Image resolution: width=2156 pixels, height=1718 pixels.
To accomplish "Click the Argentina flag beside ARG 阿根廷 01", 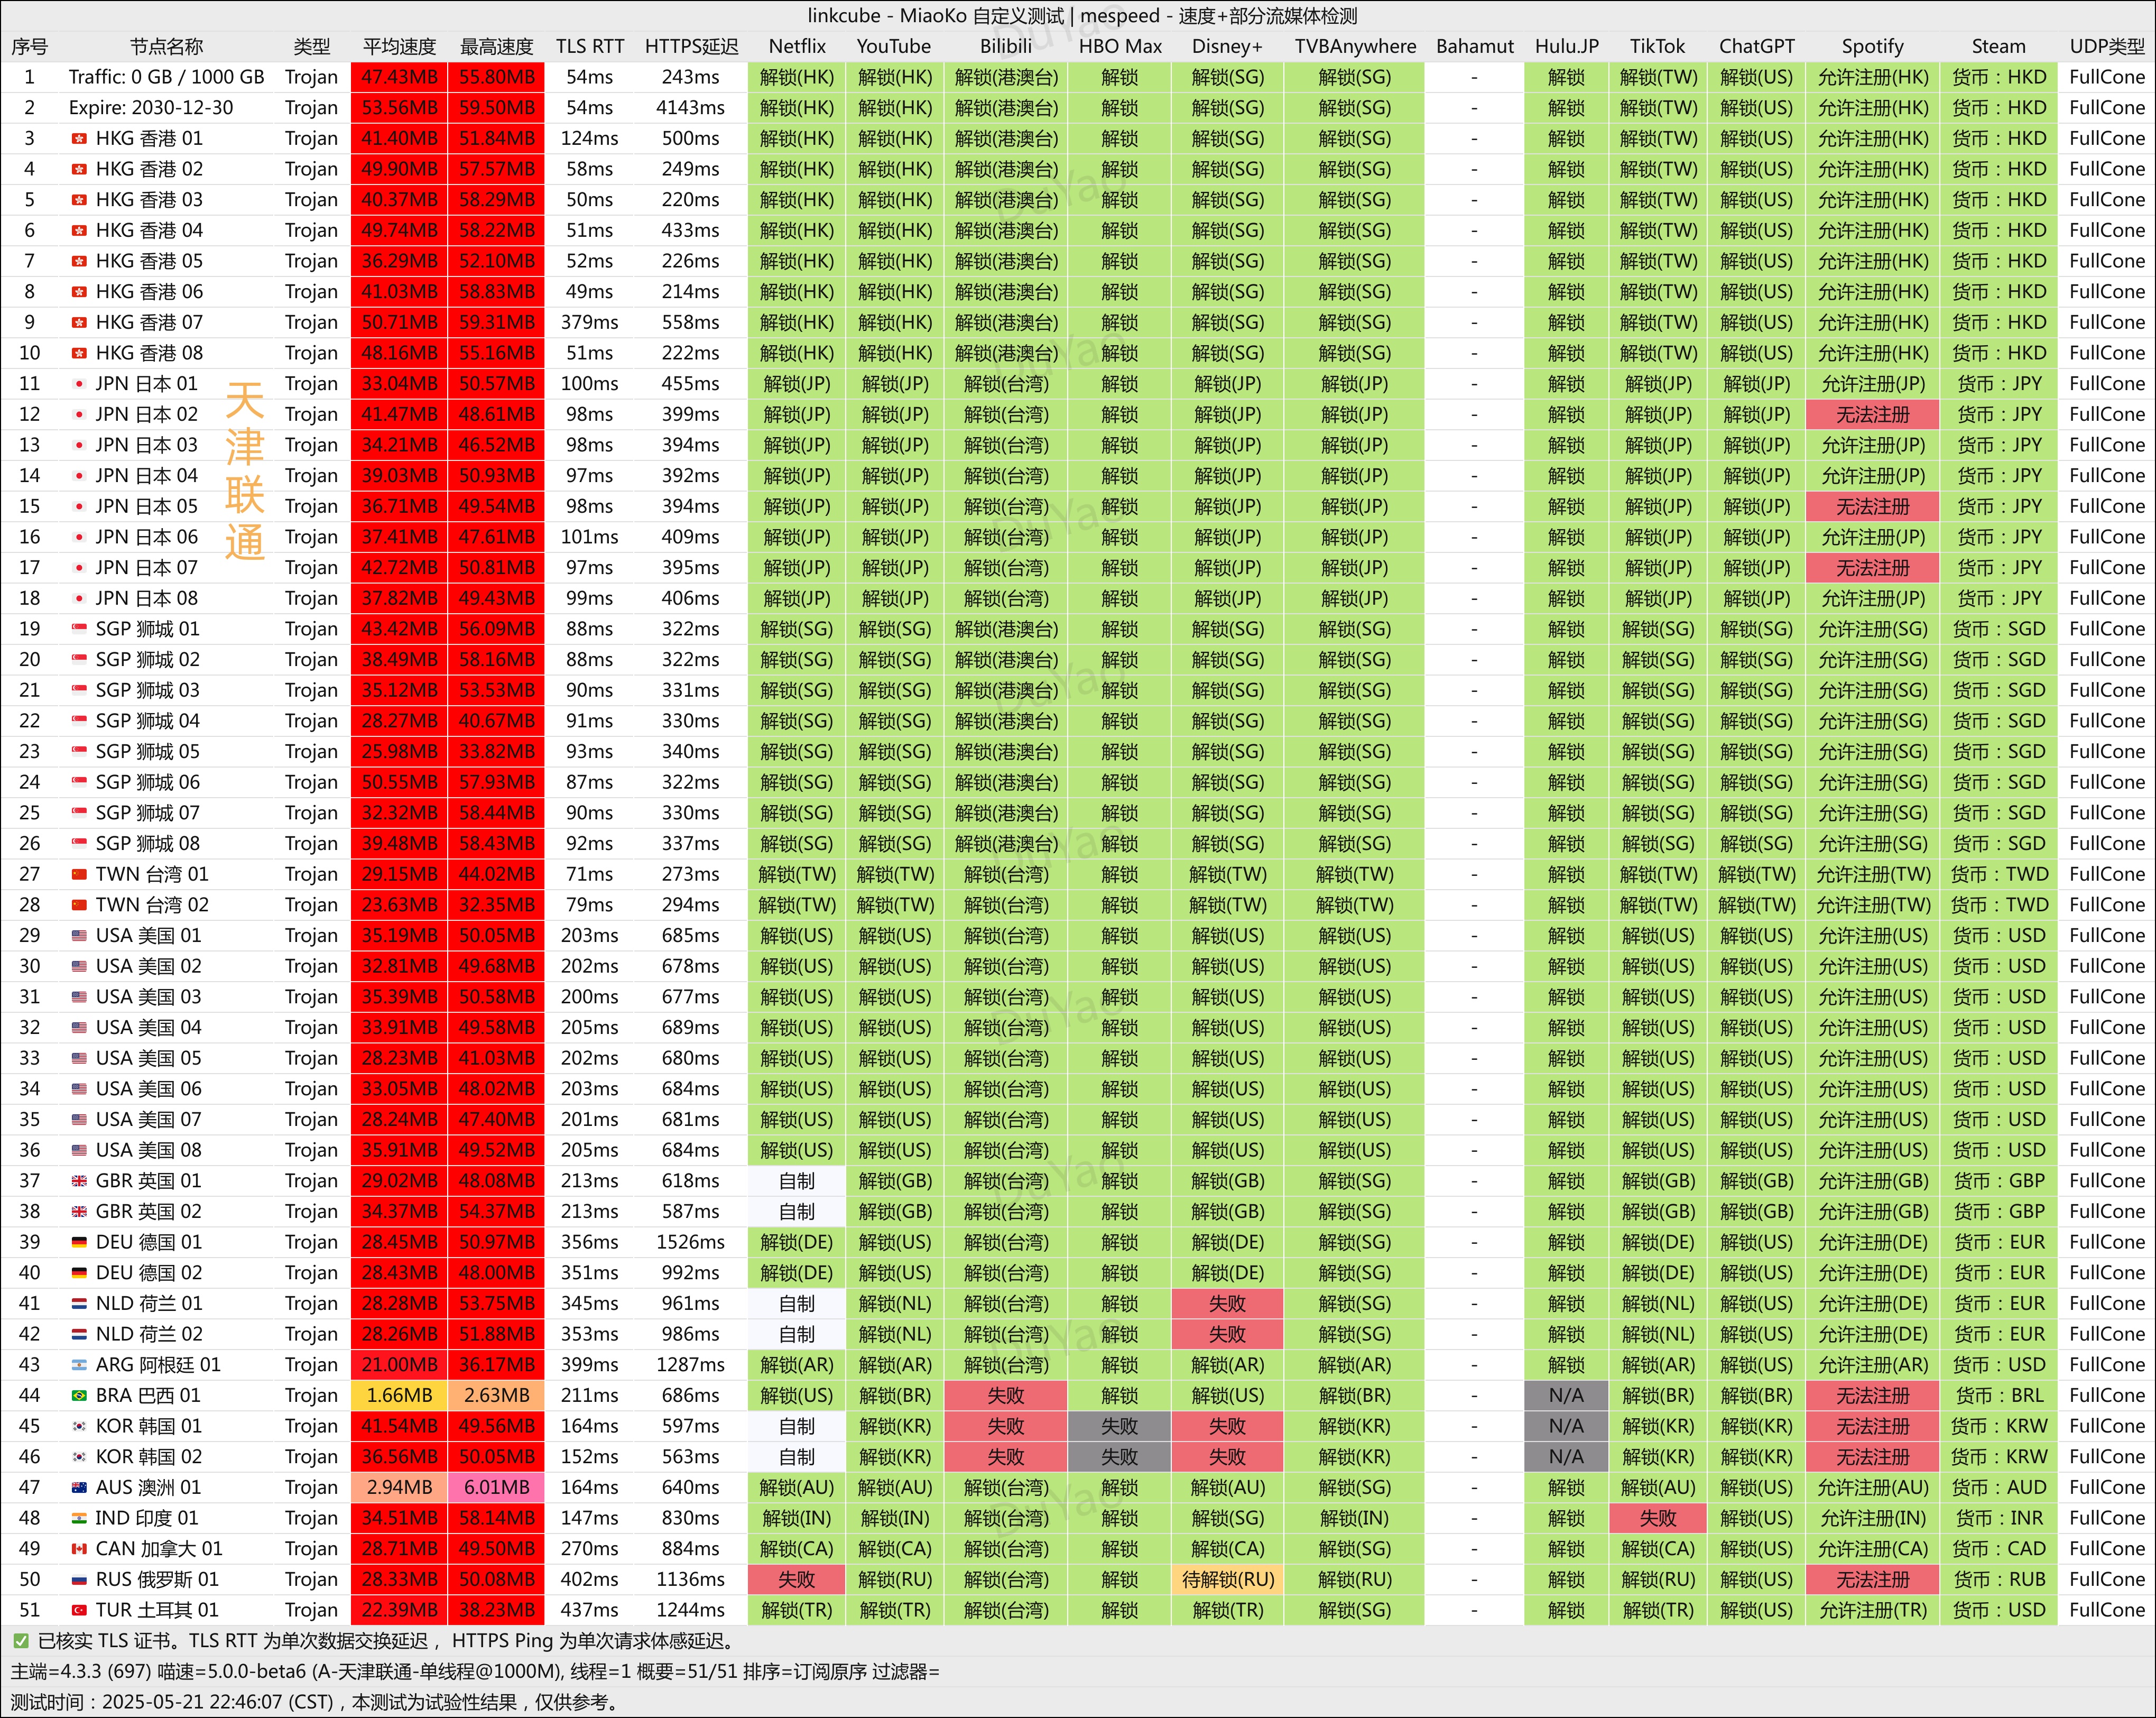I will [x=79, y=1365].
